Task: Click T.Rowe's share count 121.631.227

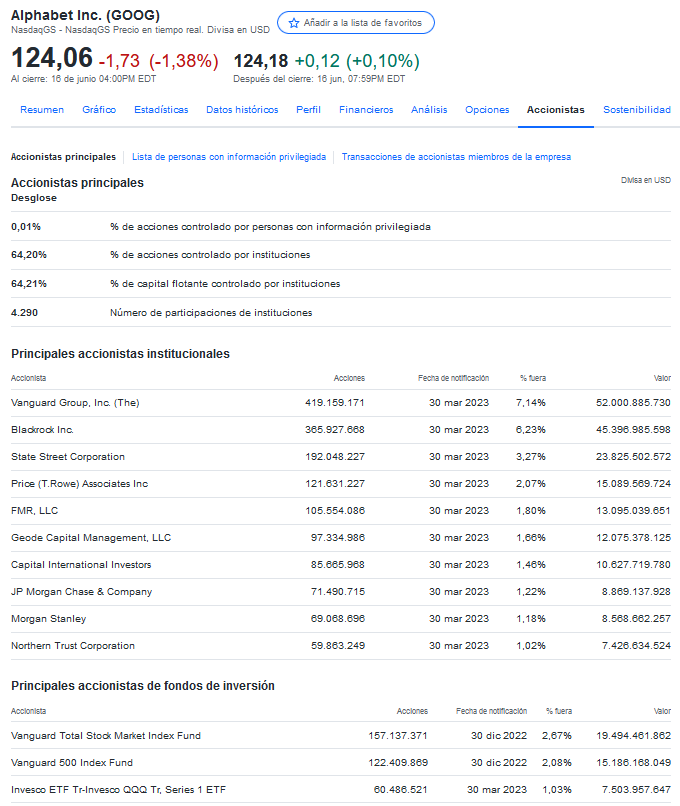Action: [x=335, y=484]
